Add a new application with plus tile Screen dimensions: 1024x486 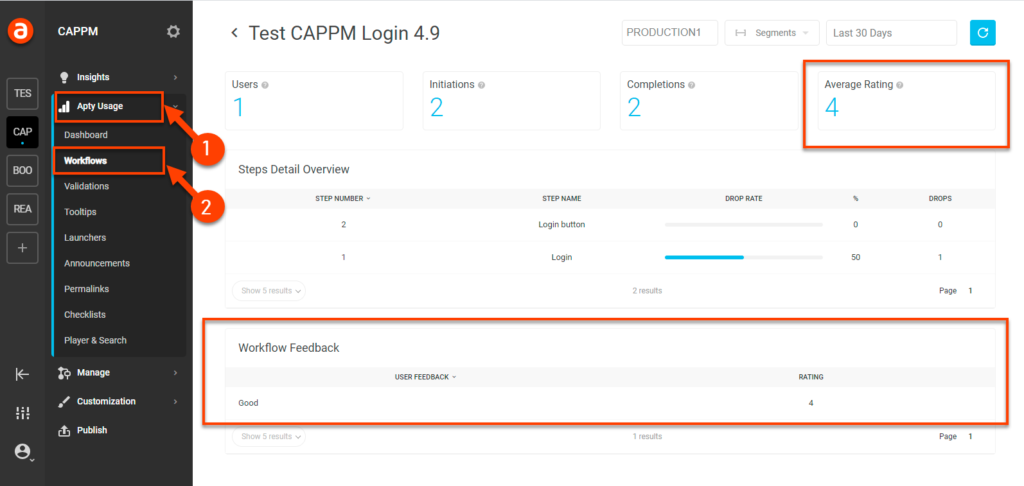tap(22, 248)
